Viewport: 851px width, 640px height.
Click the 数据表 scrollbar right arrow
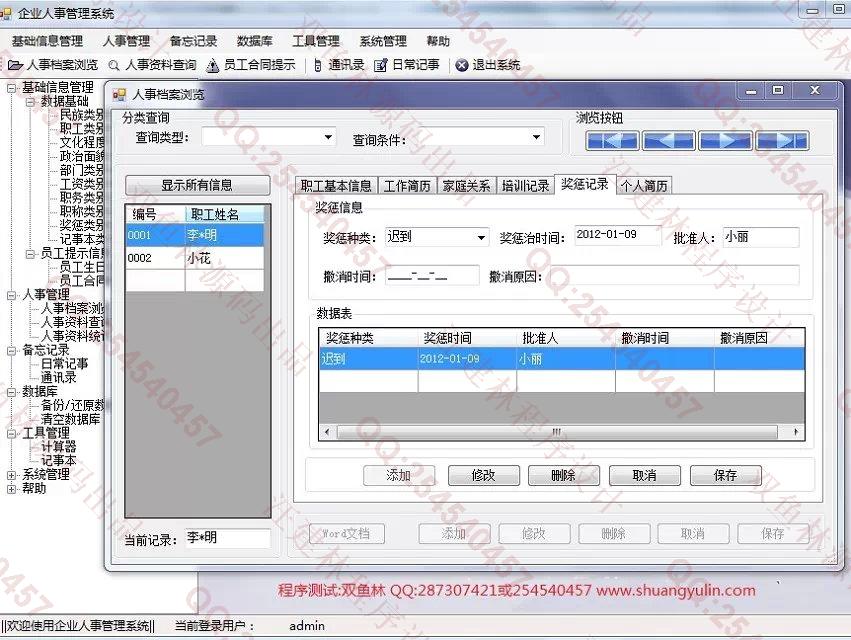coord(796,432)
